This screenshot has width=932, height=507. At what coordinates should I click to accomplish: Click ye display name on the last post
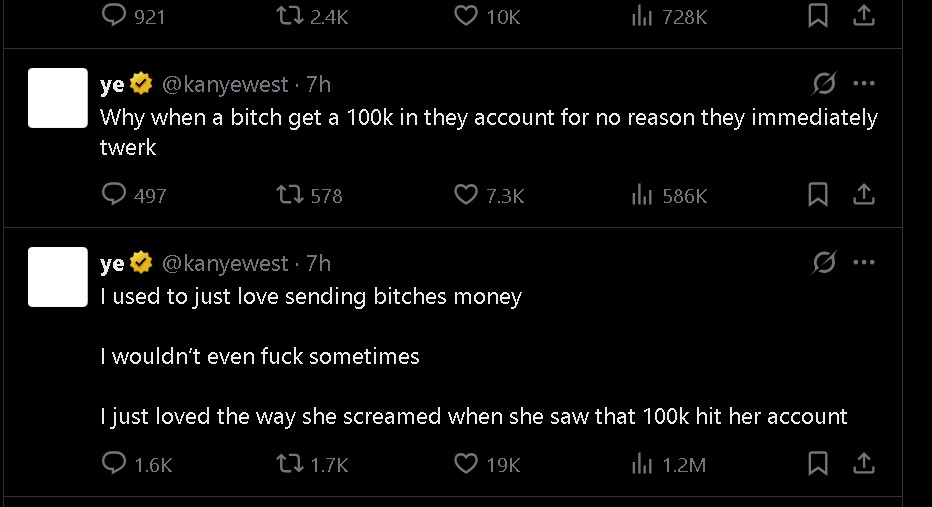coord(112,264)
